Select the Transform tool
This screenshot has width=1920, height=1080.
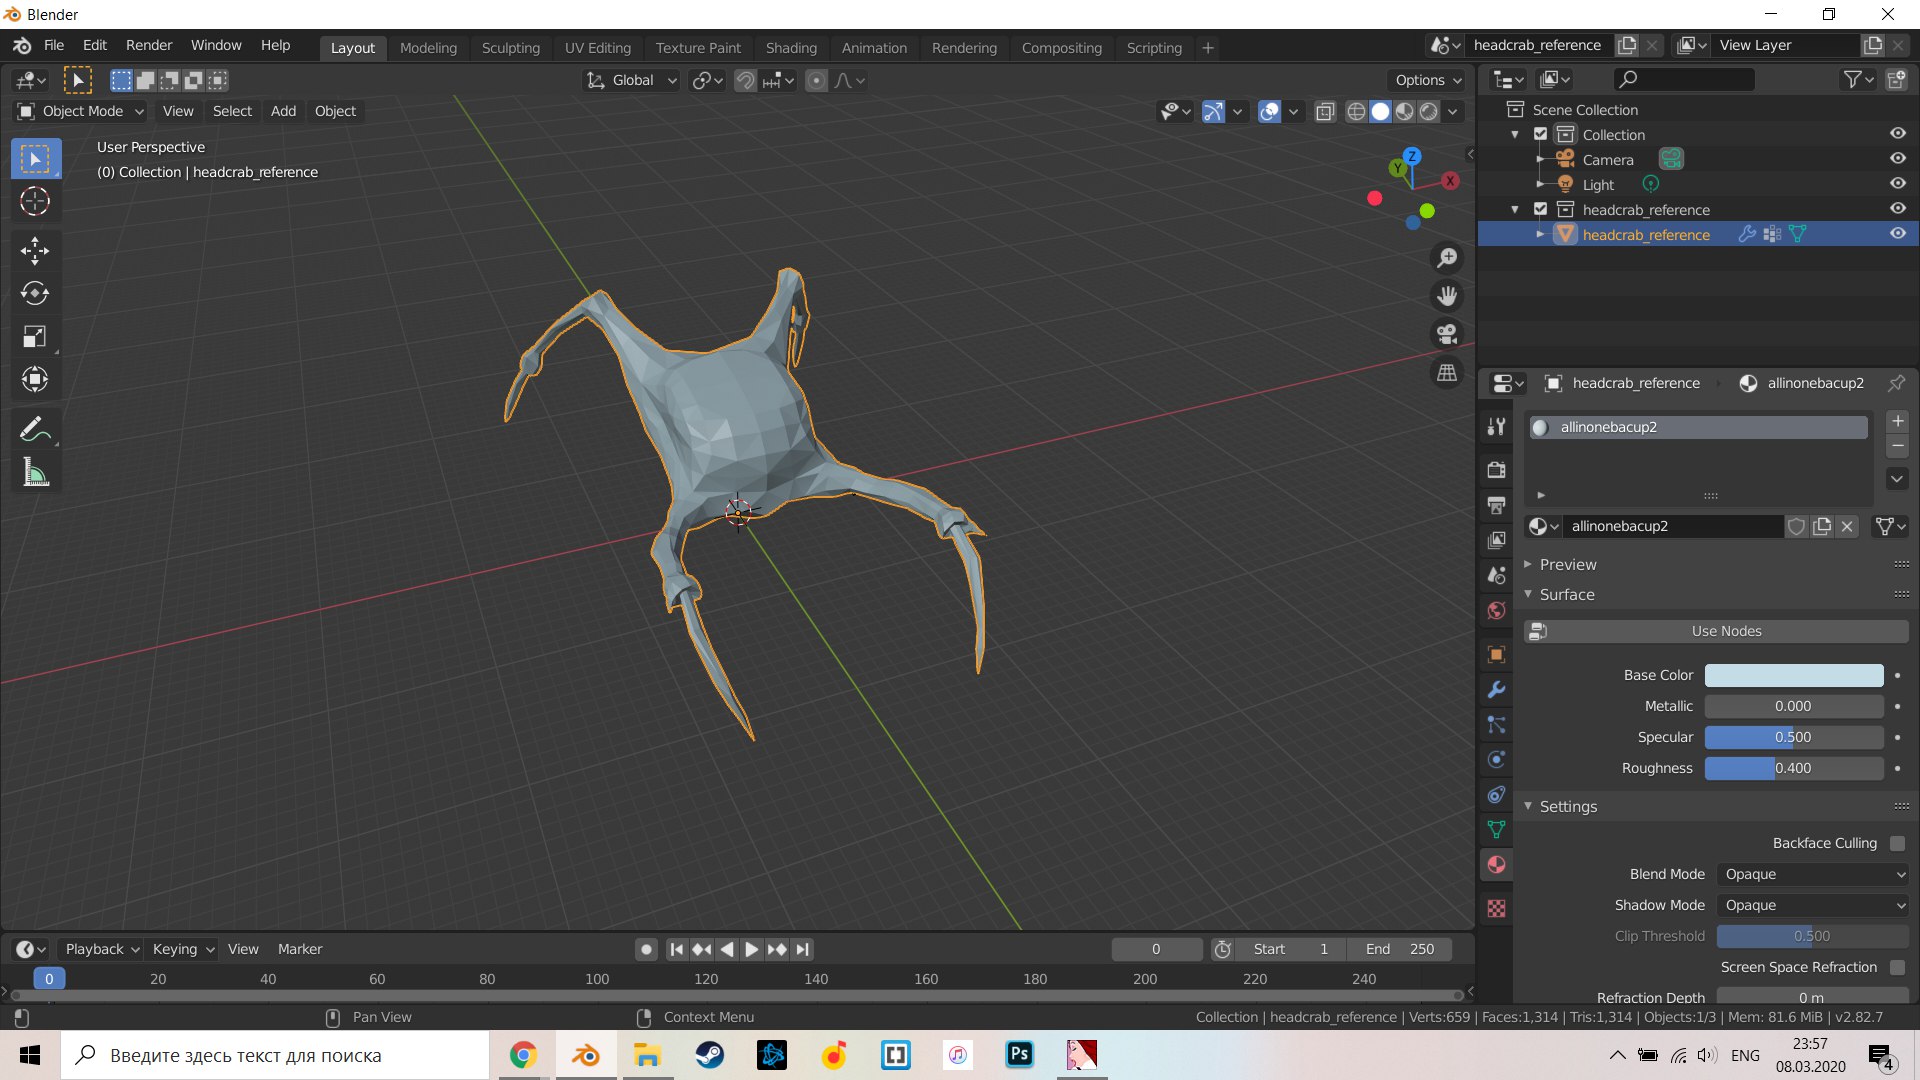[35, 380]
